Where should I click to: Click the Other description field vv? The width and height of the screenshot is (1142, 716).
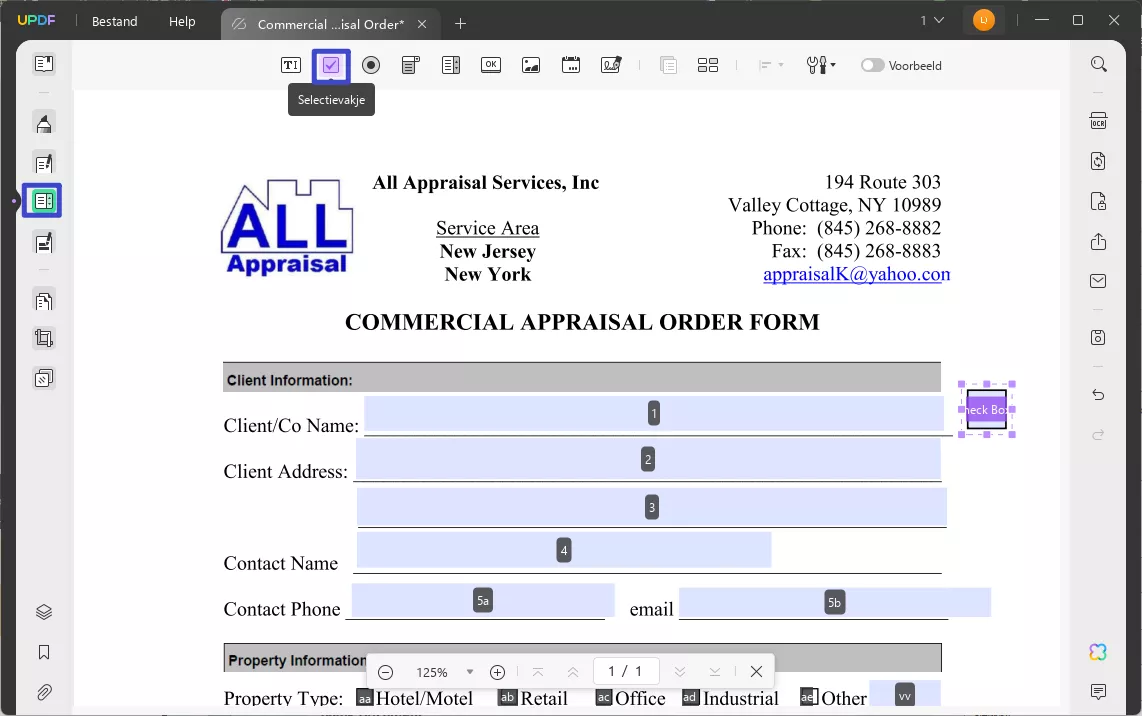[x=905, y=693]
